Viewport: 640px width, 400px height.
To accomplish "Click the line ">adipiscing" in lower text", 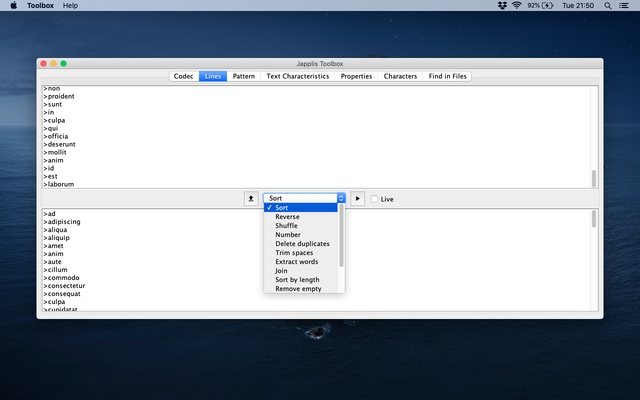I will 62,222.
